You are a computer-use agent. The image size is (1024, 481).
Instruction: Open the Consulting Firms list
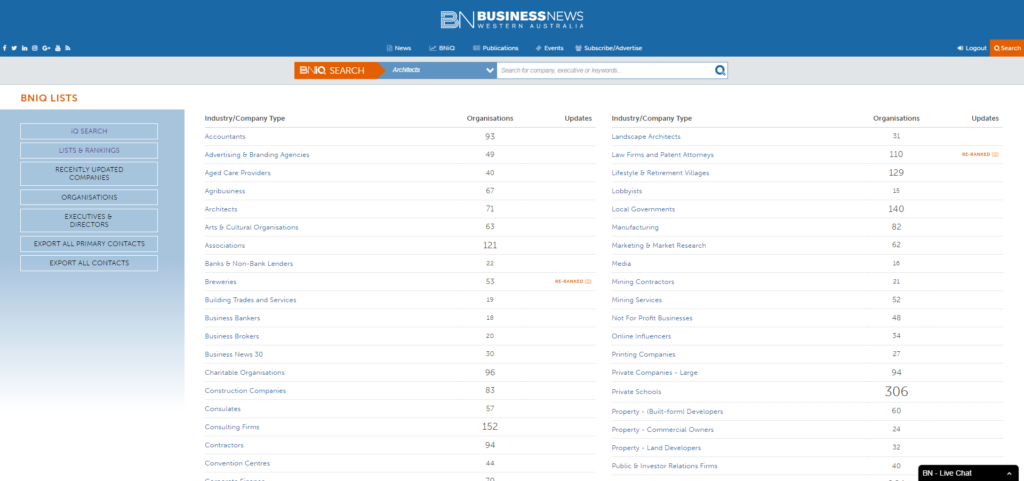(x=232, y=427)
